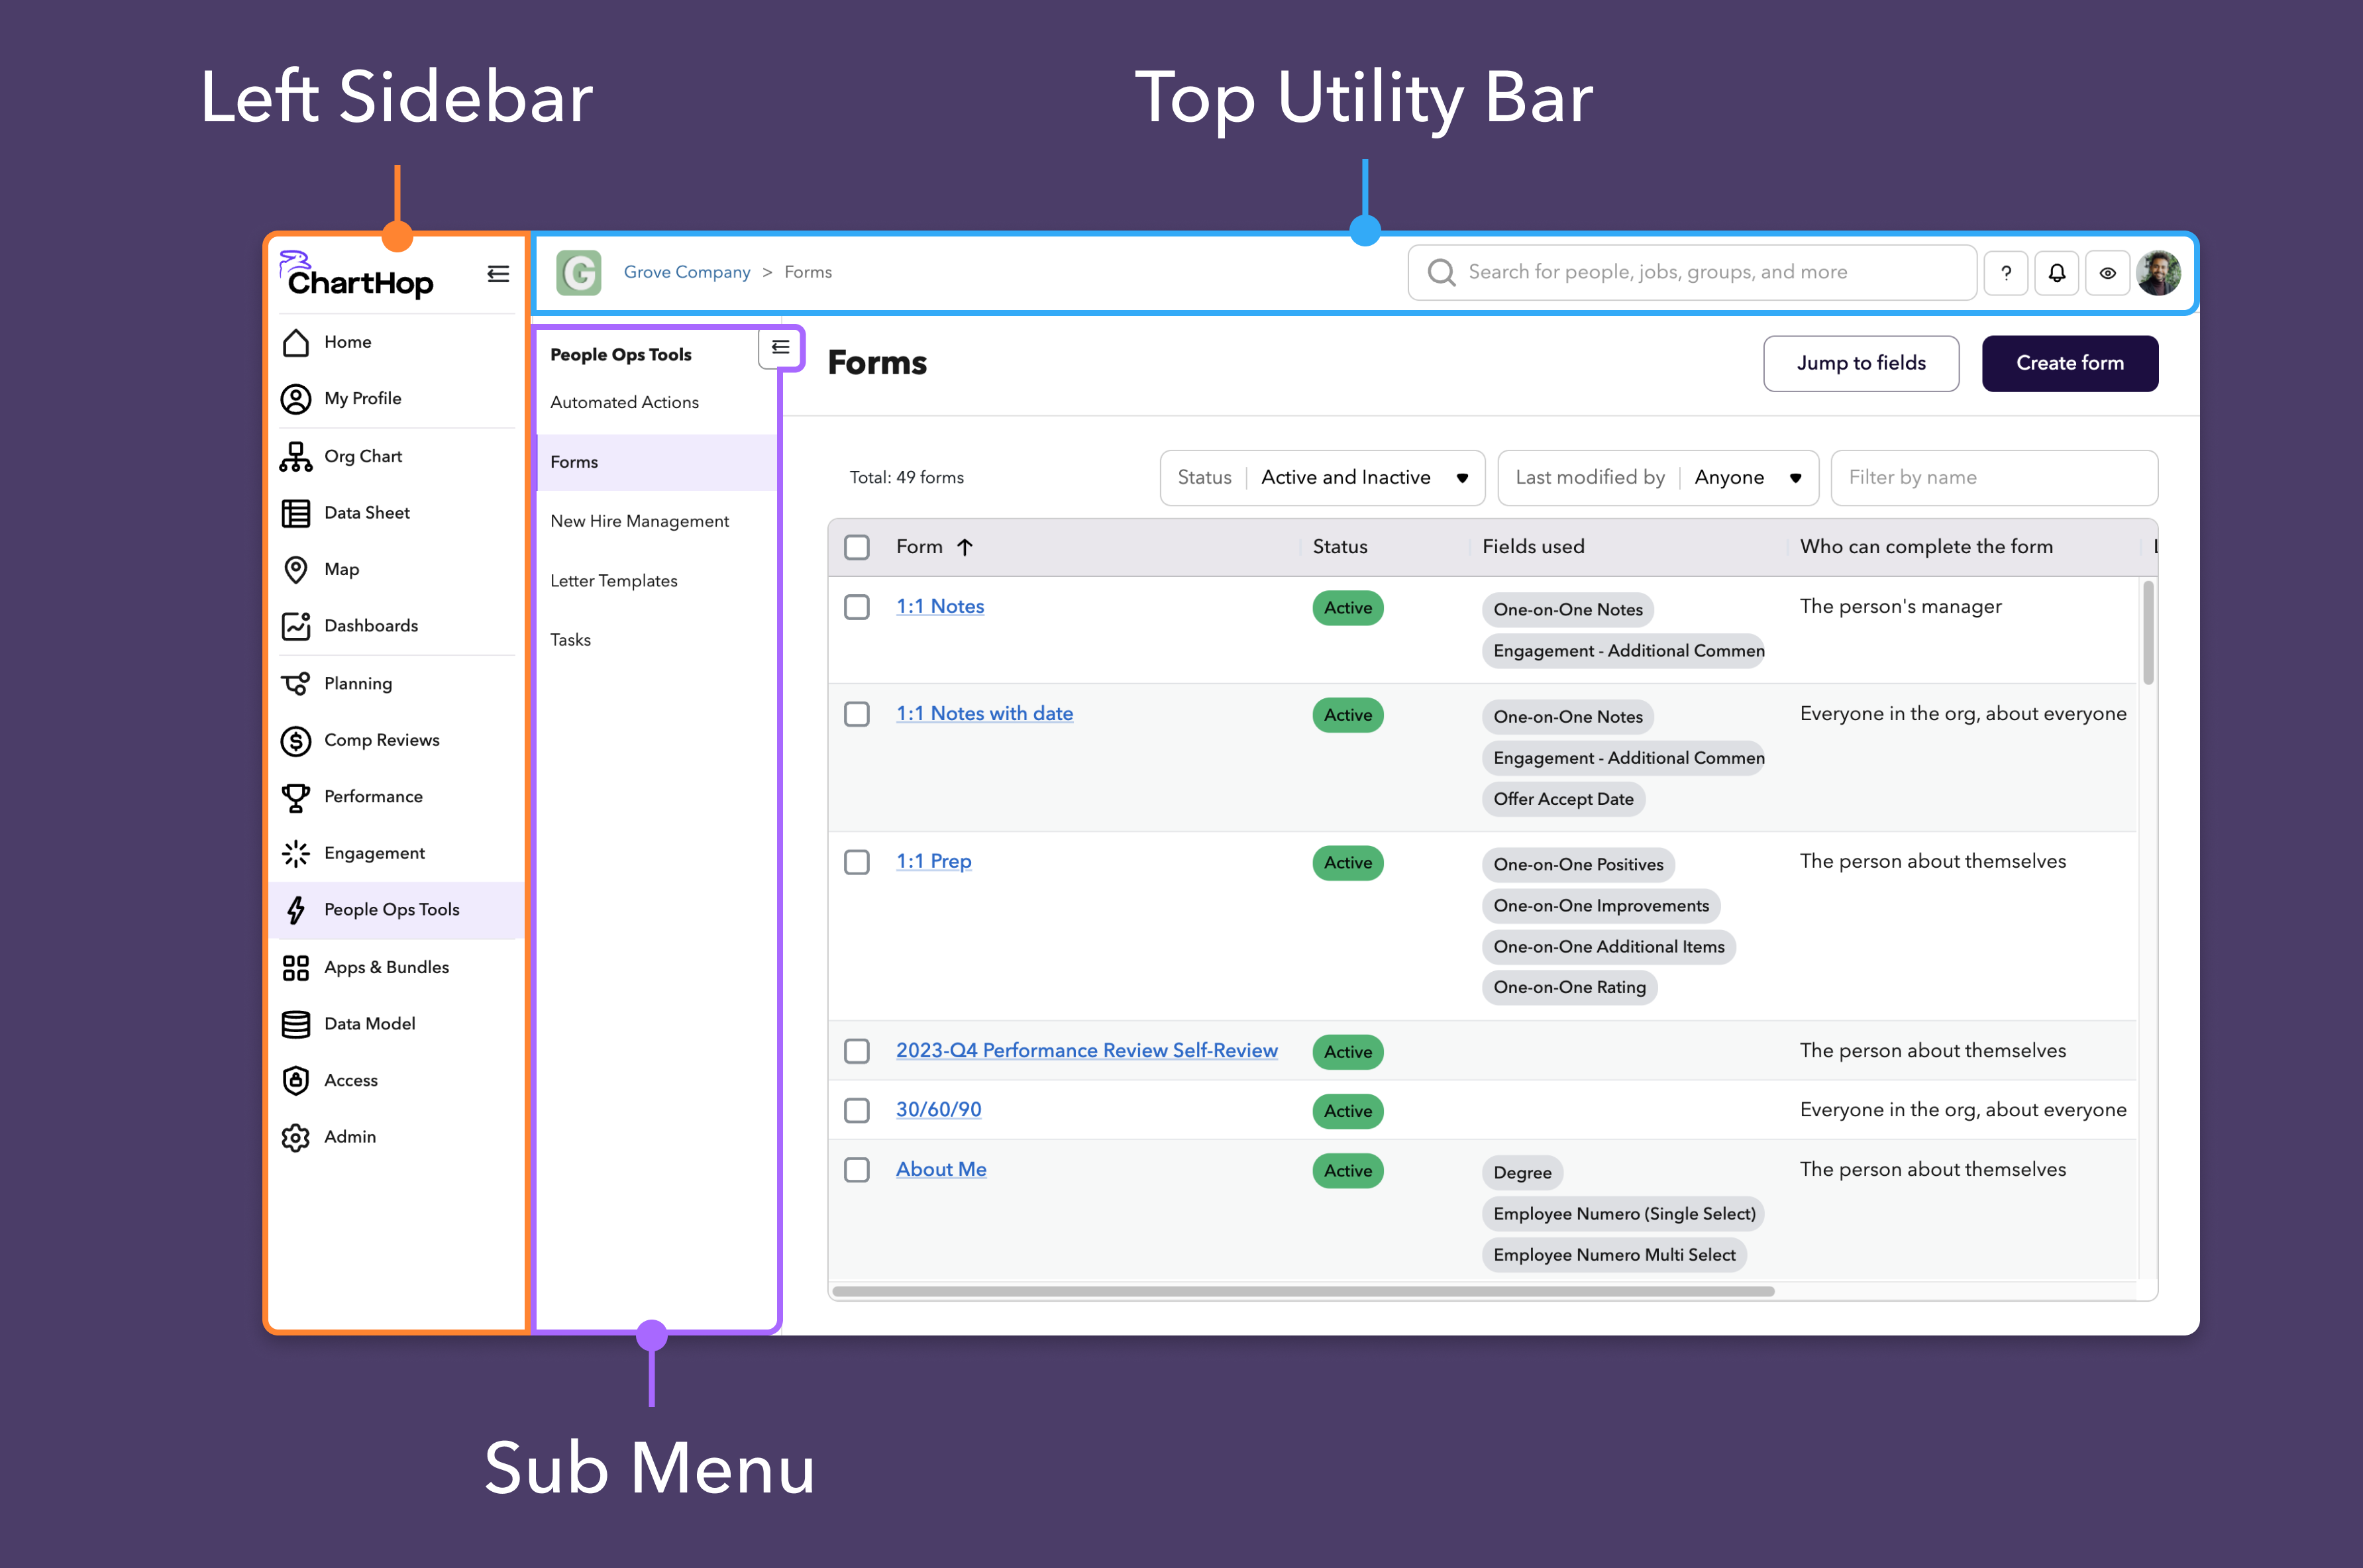This screenshot has height=1568, width=2363.
Task: Open Dashboards from the left sidebar
Action: point(370,625)
